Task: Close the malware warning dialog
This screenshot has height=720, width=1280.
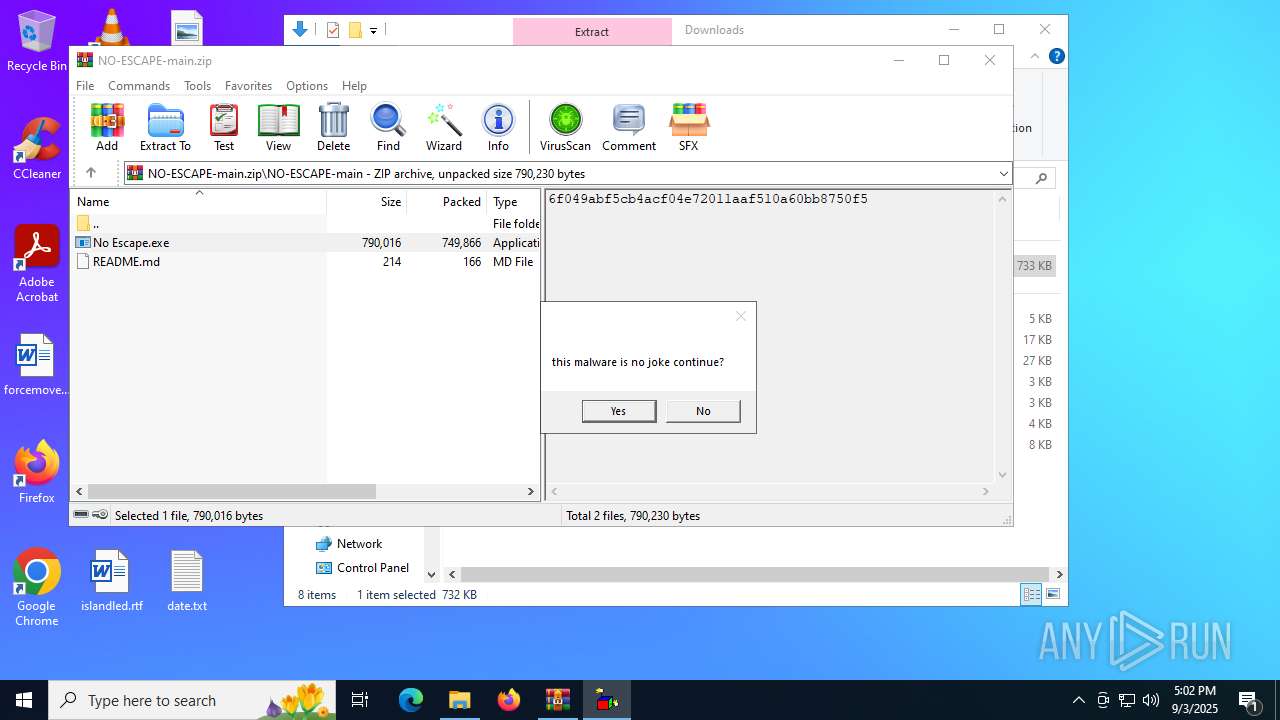Action: click(741, 316)
